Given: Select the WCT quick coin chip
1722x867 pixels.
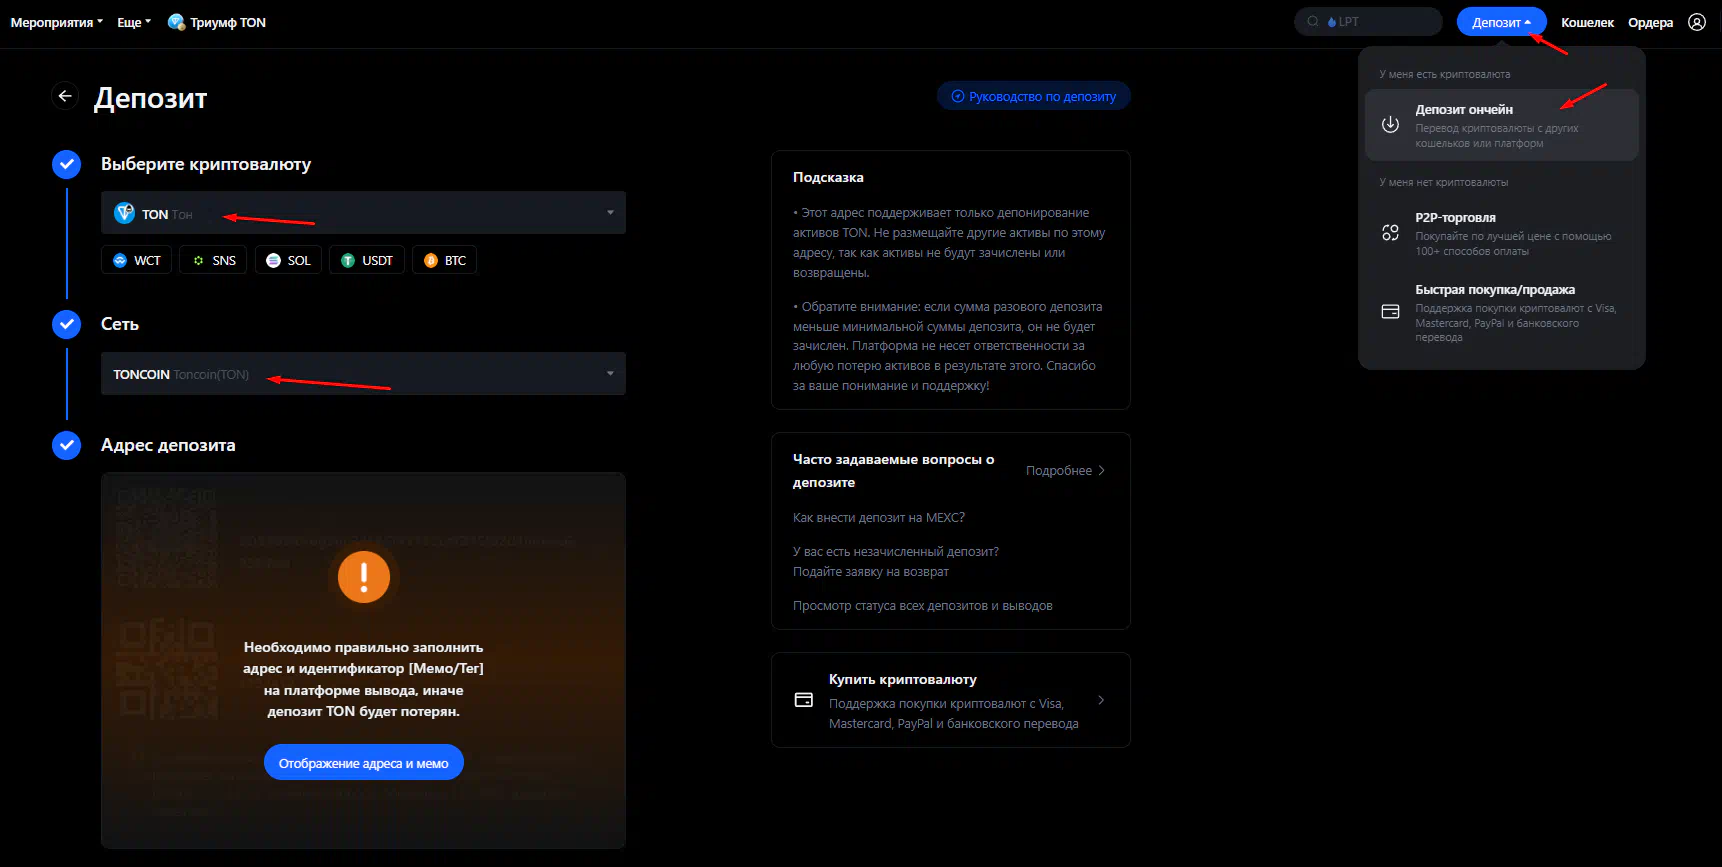Looking at the screenshot, I should click(137, 260).
